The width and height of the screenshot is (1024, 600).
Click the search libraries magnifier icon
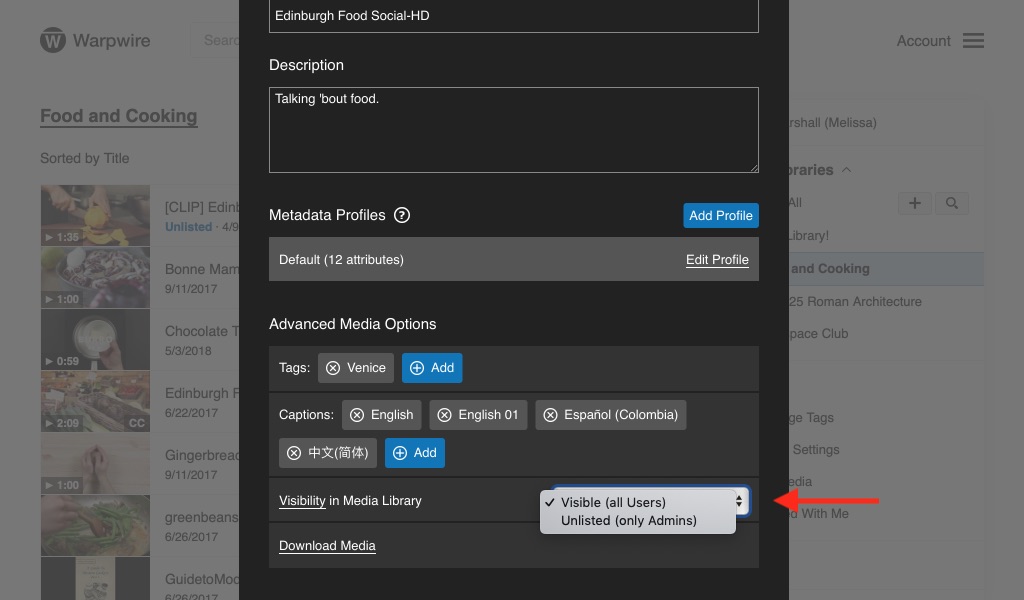(x=952, y=203)
